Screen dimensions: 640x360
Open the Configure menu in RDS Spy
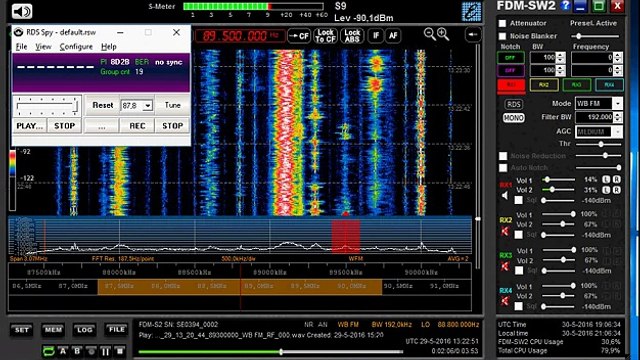(76, 47)
